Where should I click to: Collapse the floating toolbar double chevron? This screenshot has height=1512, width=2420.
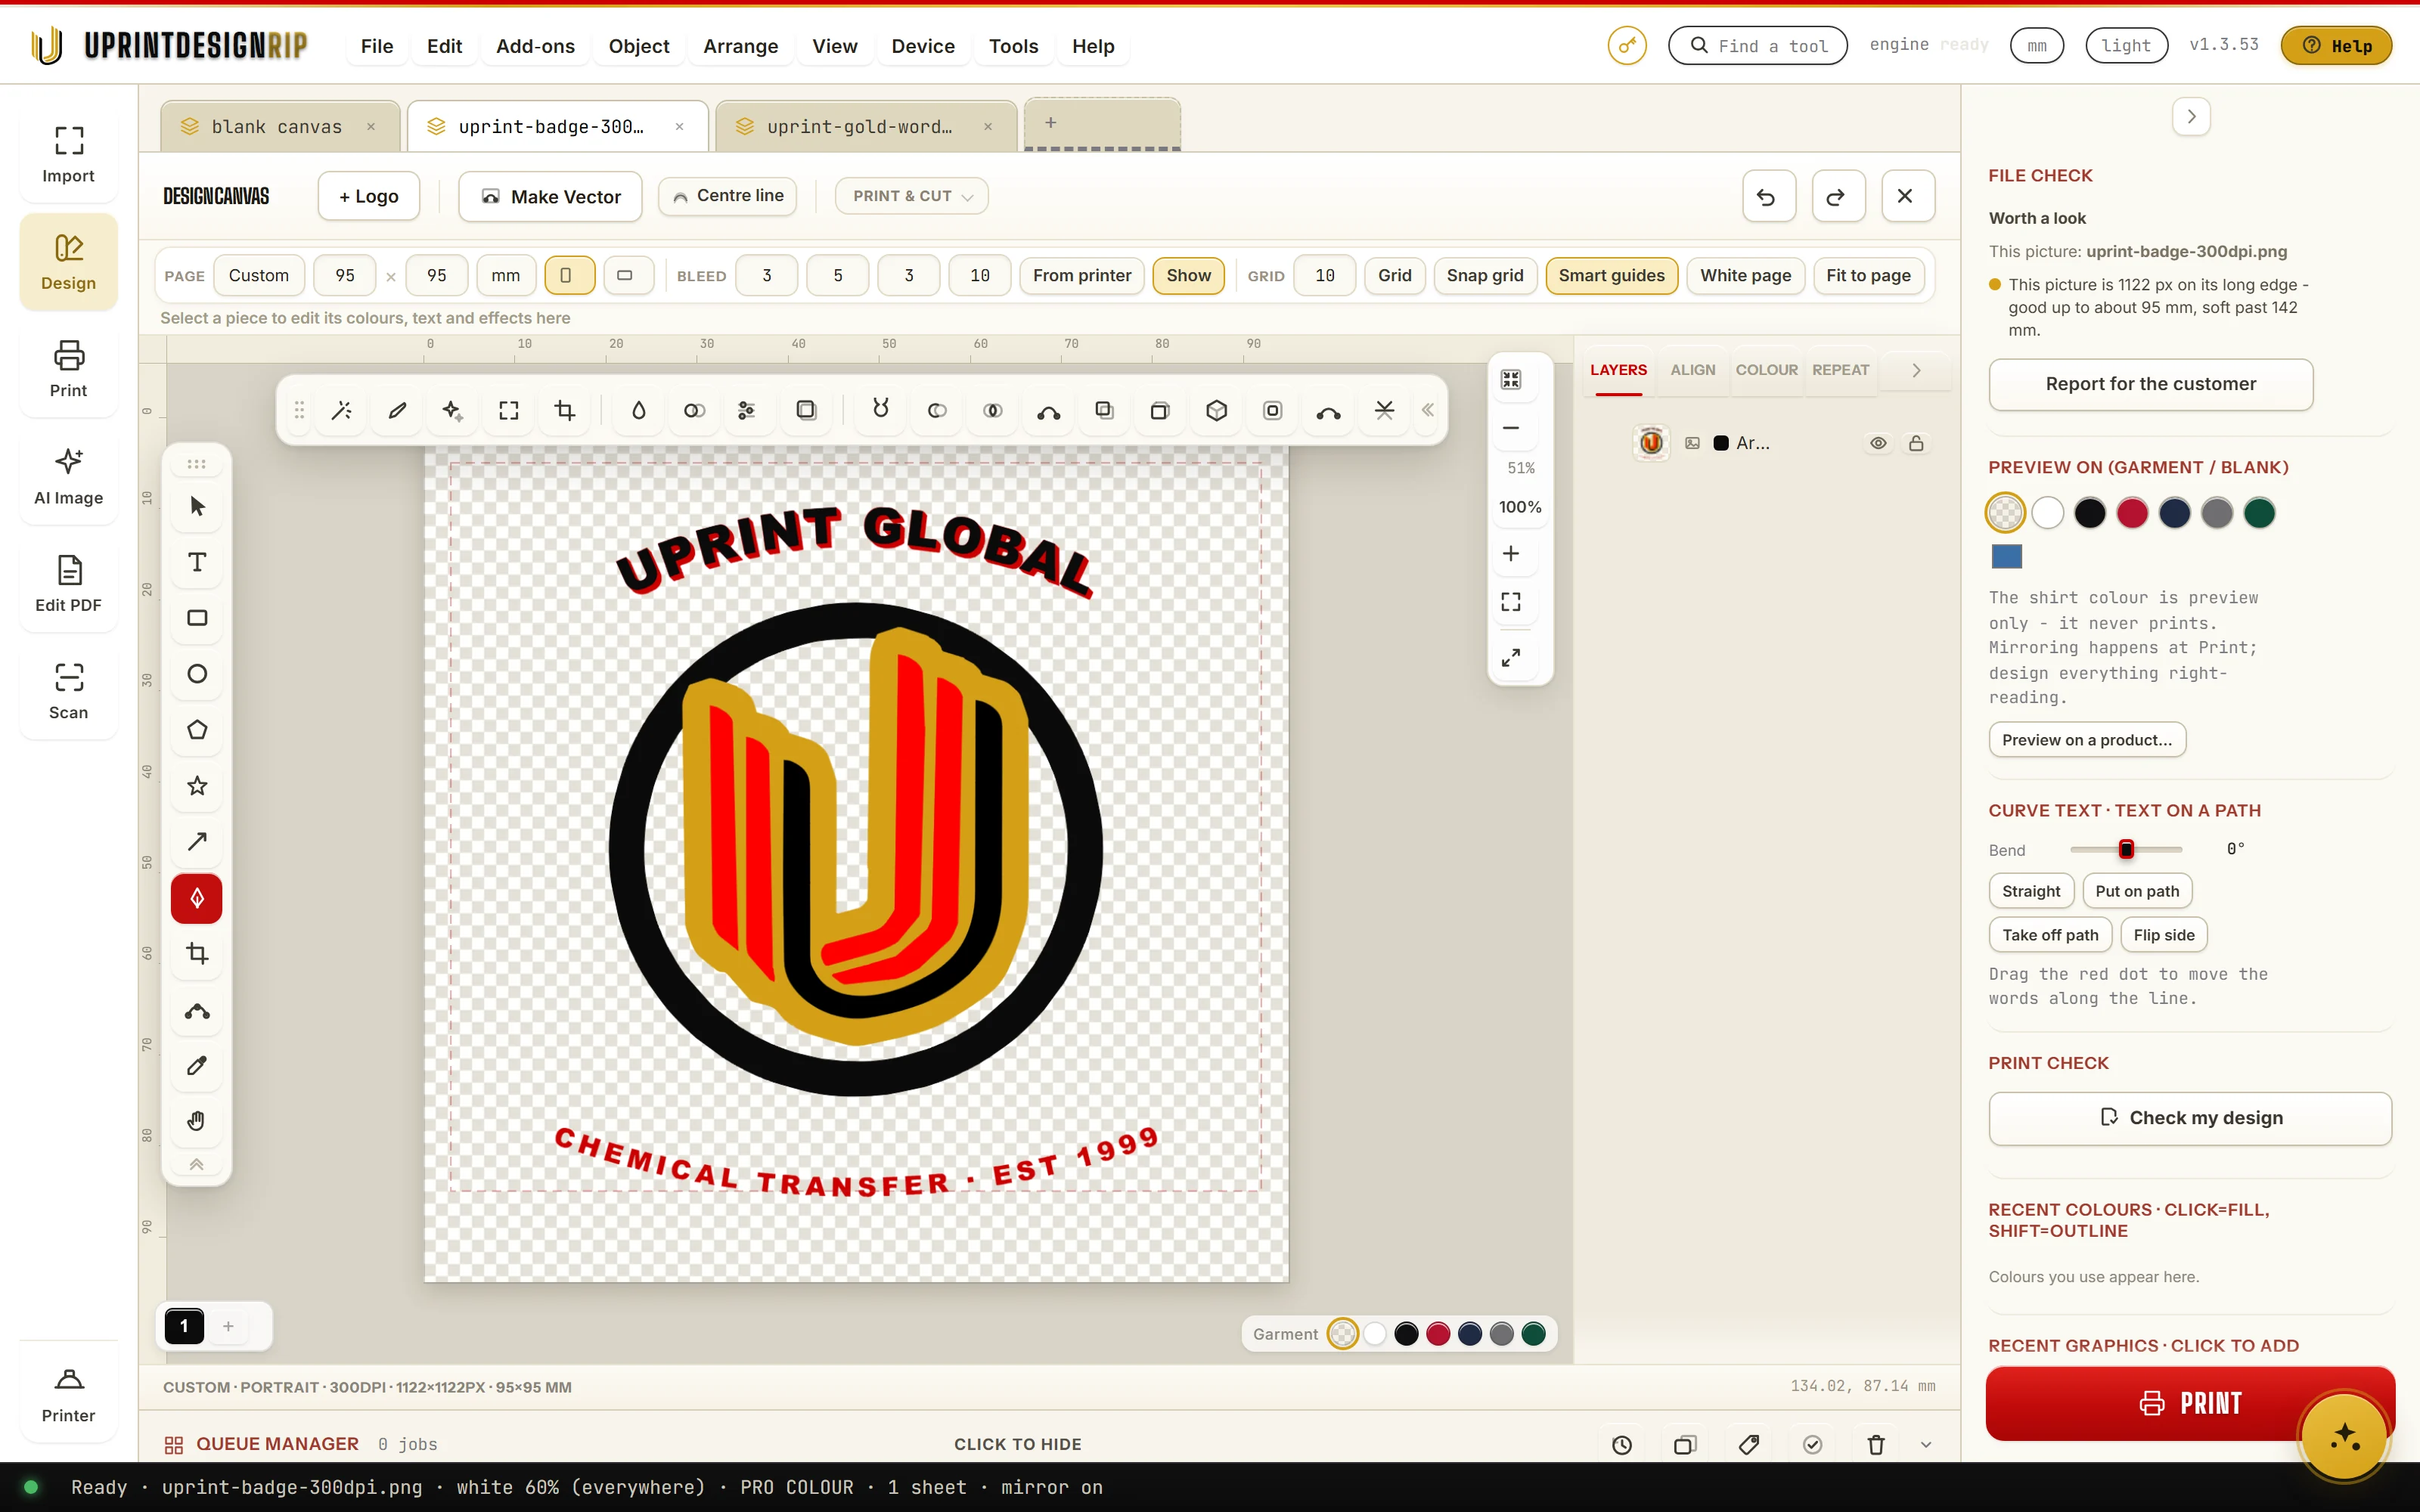1428,410
